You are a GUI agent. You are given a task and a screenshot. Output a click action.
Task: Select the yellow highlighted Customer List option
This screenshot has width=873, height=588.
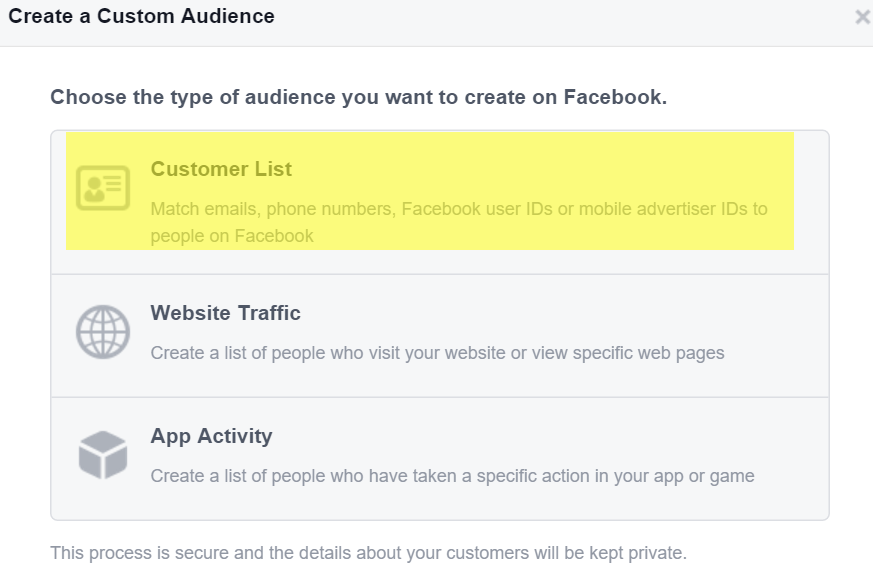430,191
